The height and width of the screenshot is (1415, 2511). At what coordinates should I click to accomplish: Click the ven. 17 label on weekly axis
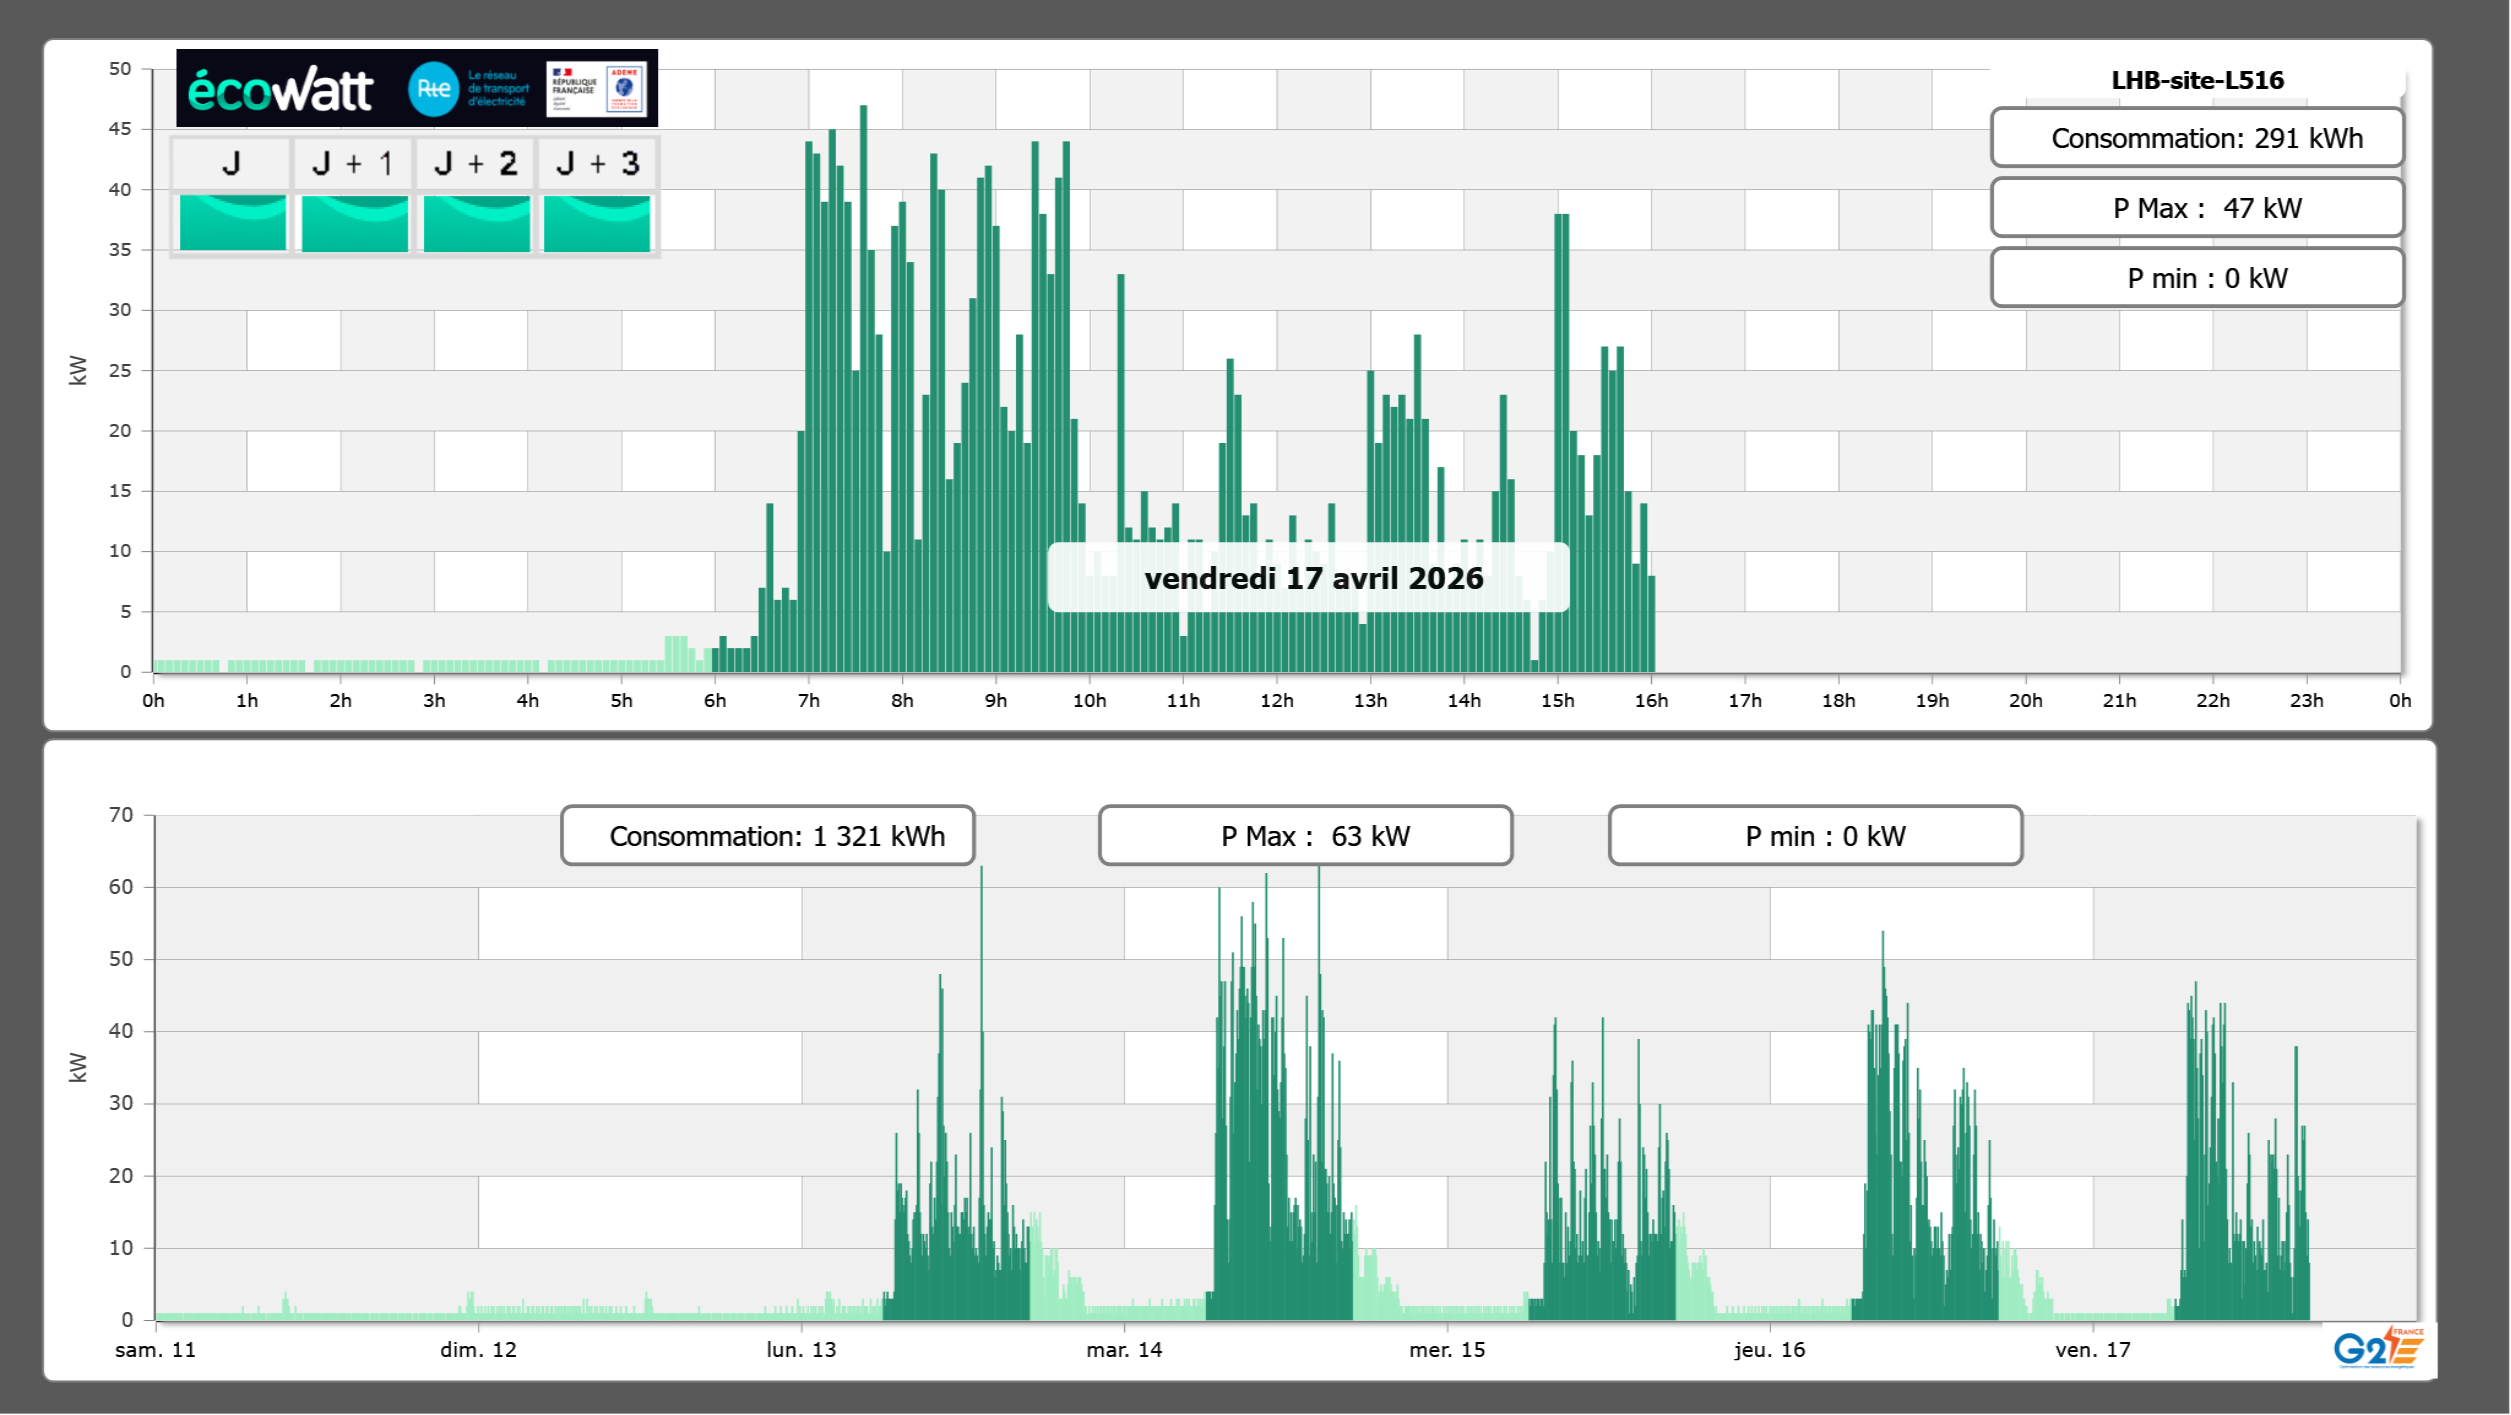[2092, 1350]
